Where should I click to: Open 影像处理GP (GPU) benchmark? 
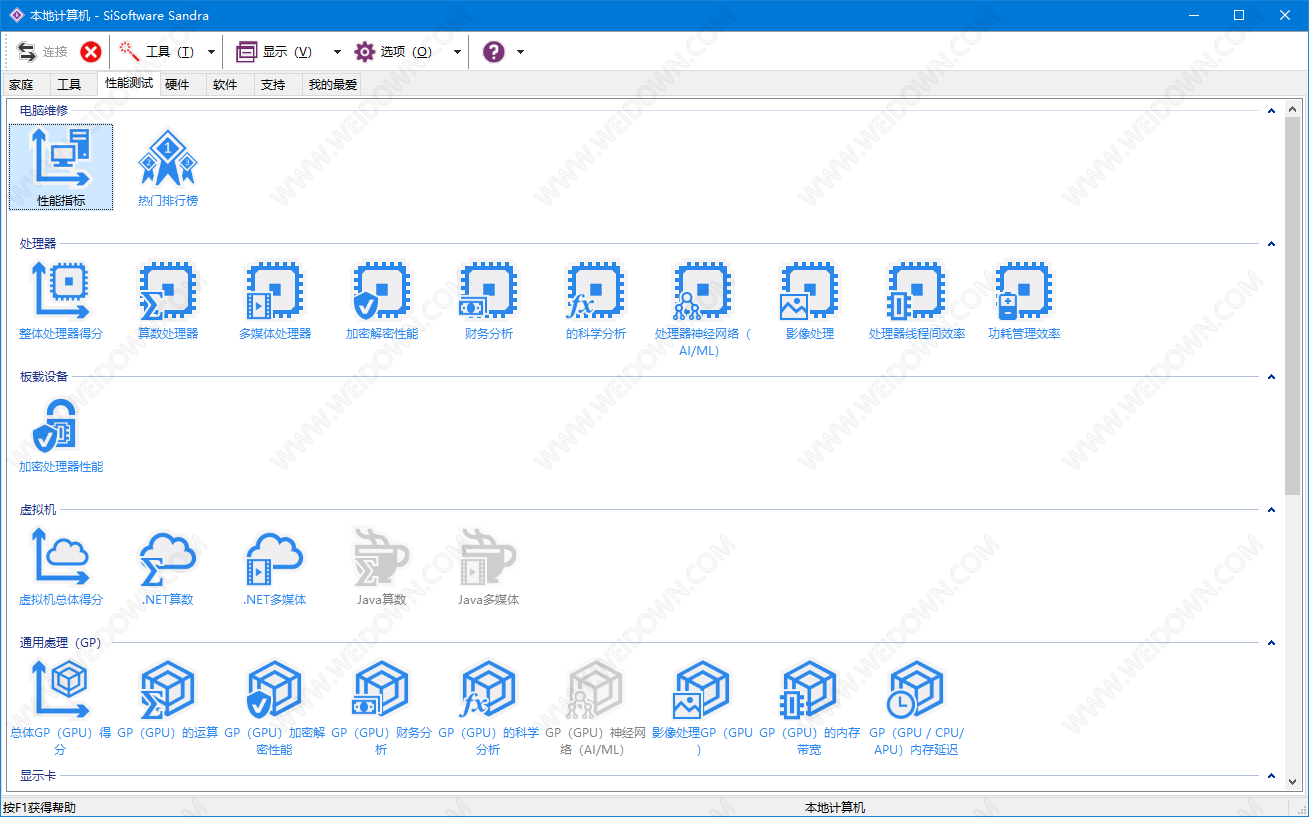703,707
